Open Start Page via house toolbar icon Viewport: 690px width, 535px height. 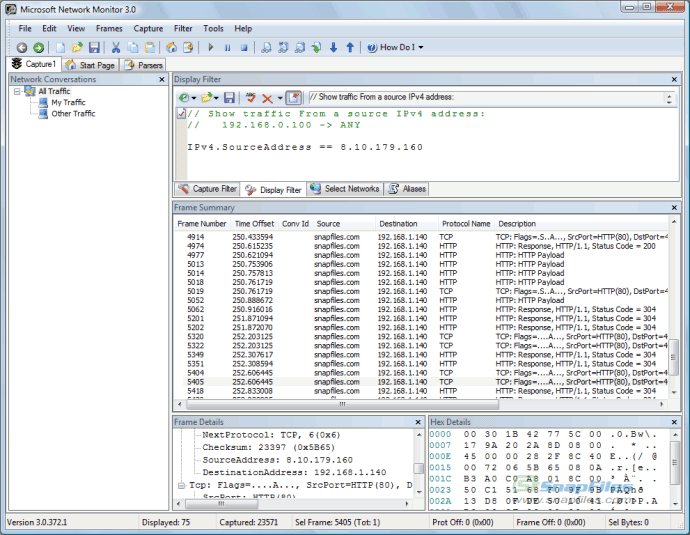[x=172, y=48]
